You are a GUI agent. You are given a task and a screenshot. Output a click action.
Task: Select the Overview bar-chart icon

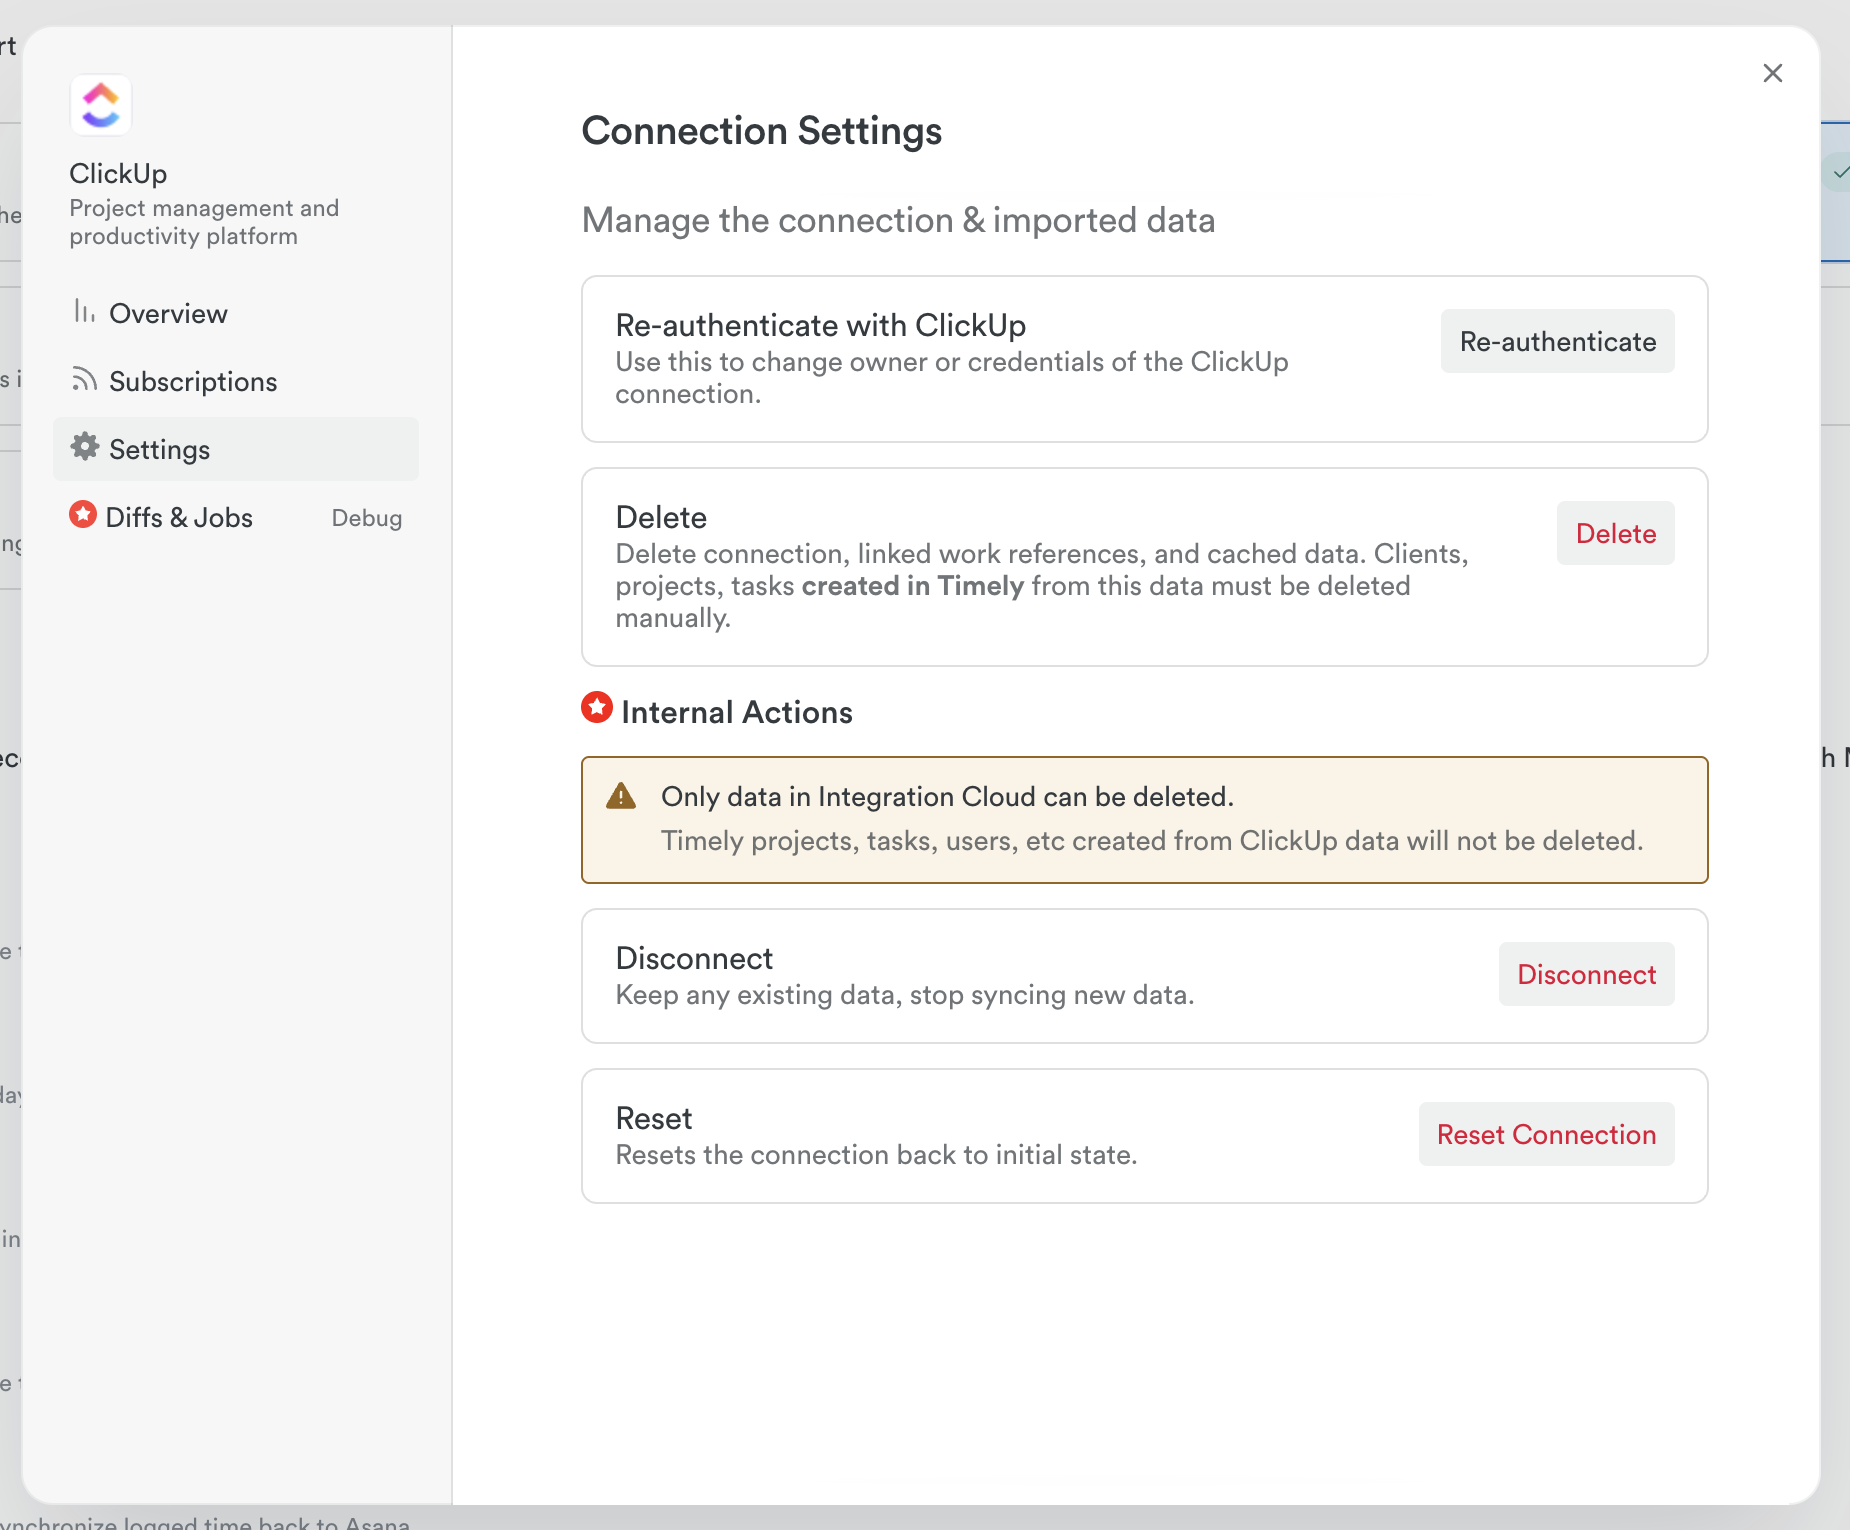[84, 312]
